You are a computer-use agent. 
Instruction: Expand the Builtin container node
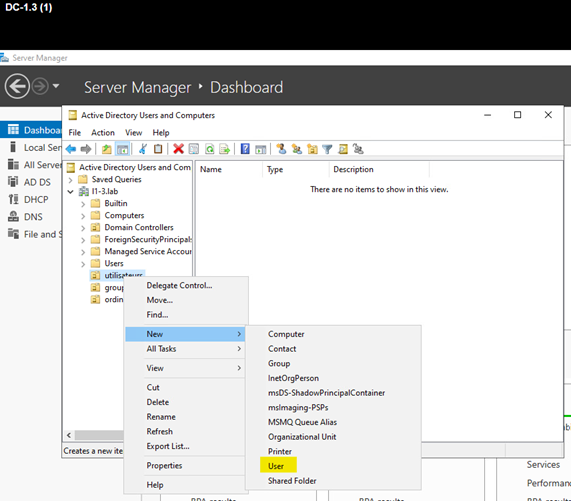click(x=83, y=204)
